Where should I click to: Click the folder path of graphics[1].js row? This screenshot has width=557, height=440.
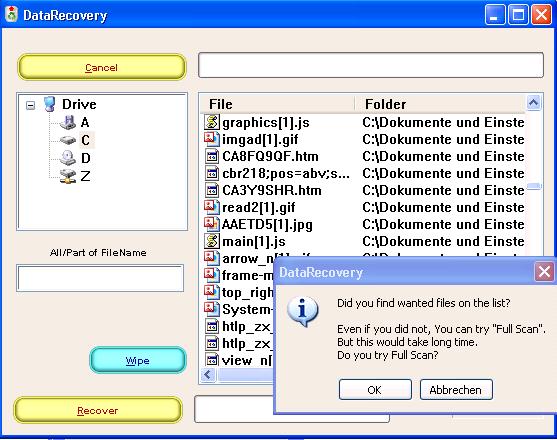(x=443, y=123)
